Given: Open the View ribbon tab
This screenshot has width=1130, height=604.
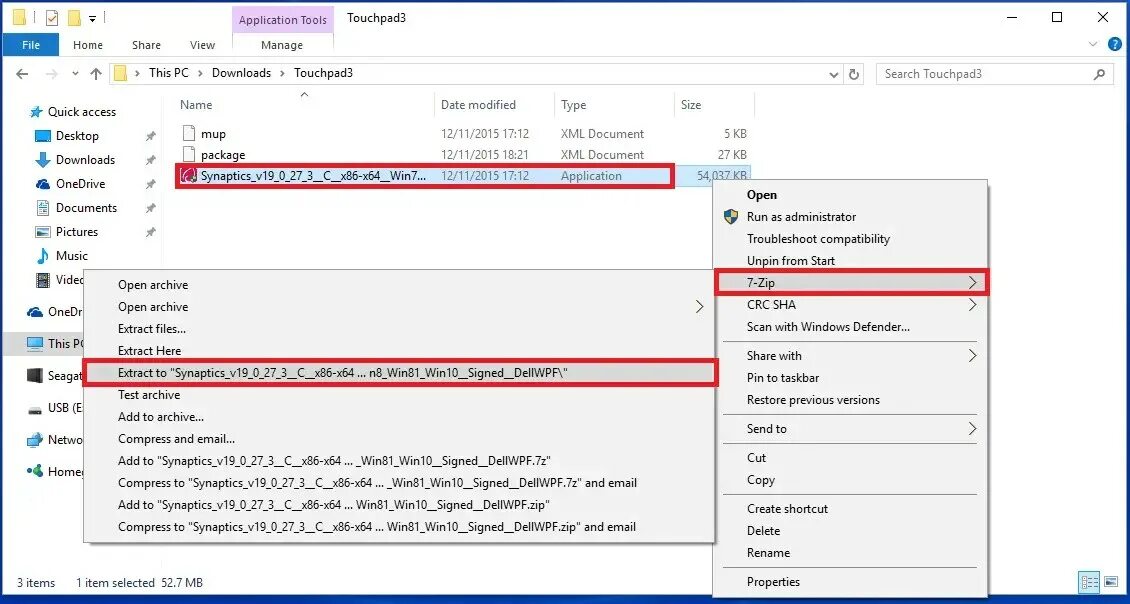Looking at the screenshot, I should [x=203, y=45].
